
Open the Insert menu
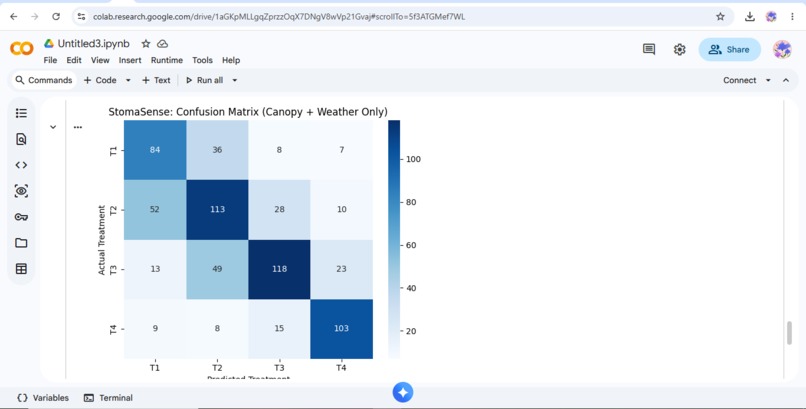tap(130, 60)
